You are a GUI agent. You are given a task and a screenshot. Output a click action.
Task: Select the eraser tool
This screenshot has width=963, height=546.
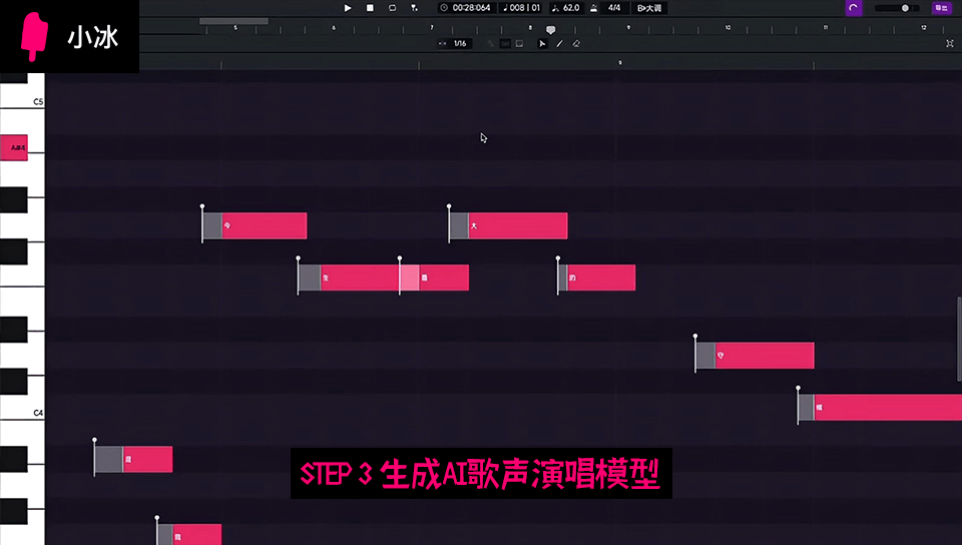[x=575, y=44]
